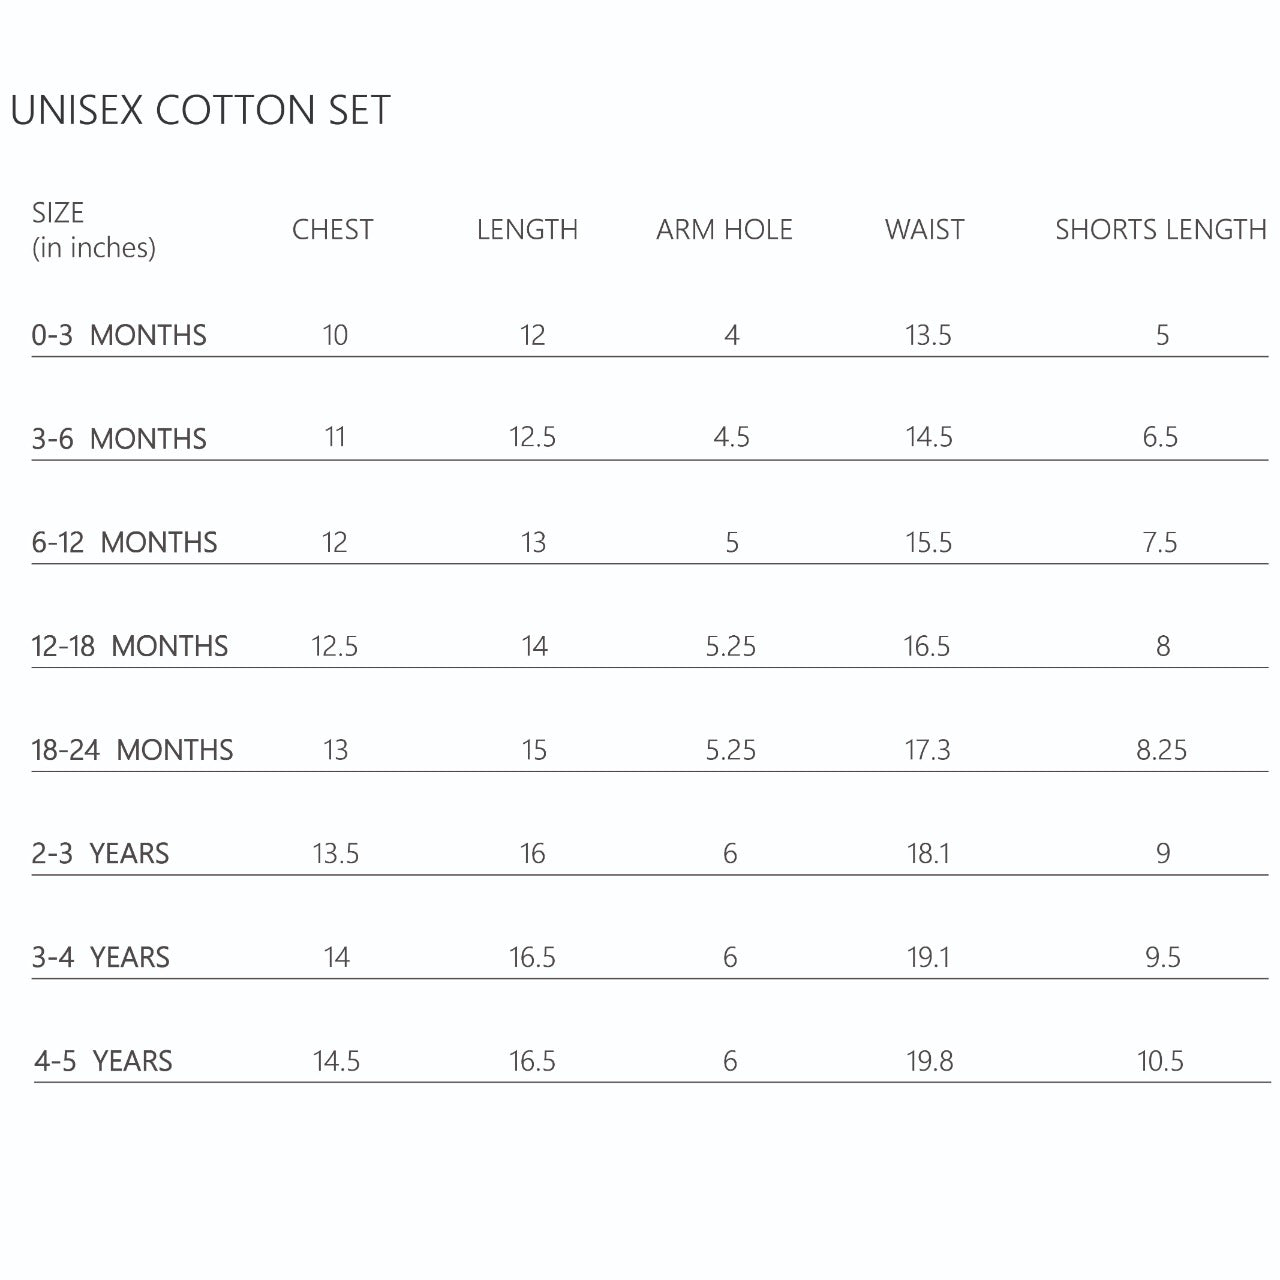Click the WAIST column header
1280x1280 pixels.
click(924, 230)
